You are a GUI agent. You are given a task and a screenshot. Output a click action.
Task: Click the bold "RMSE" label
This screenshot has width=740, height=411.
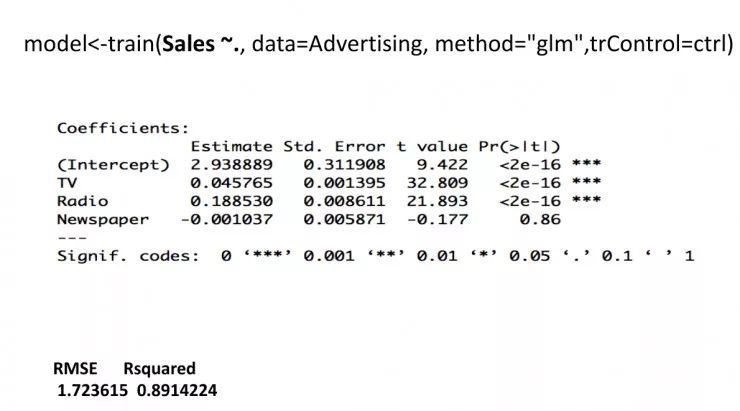click(x=76, y=368)
